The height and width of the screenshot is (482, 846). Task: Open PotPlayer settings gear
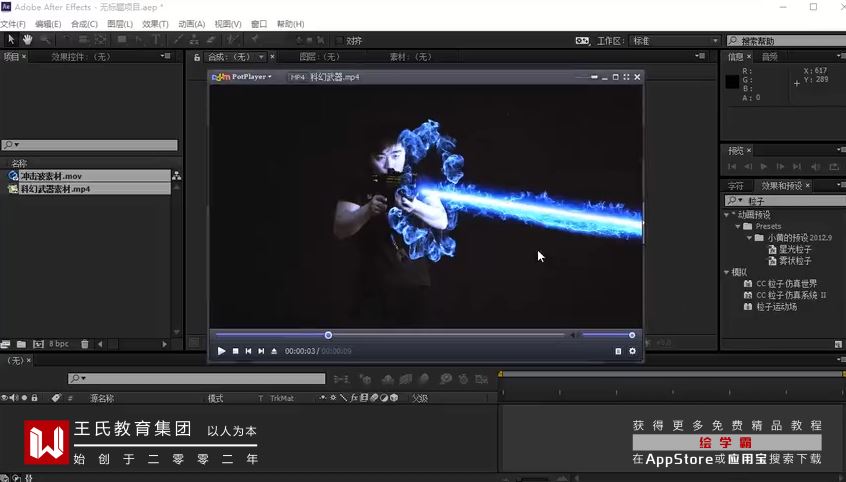[x=632, y=351]
